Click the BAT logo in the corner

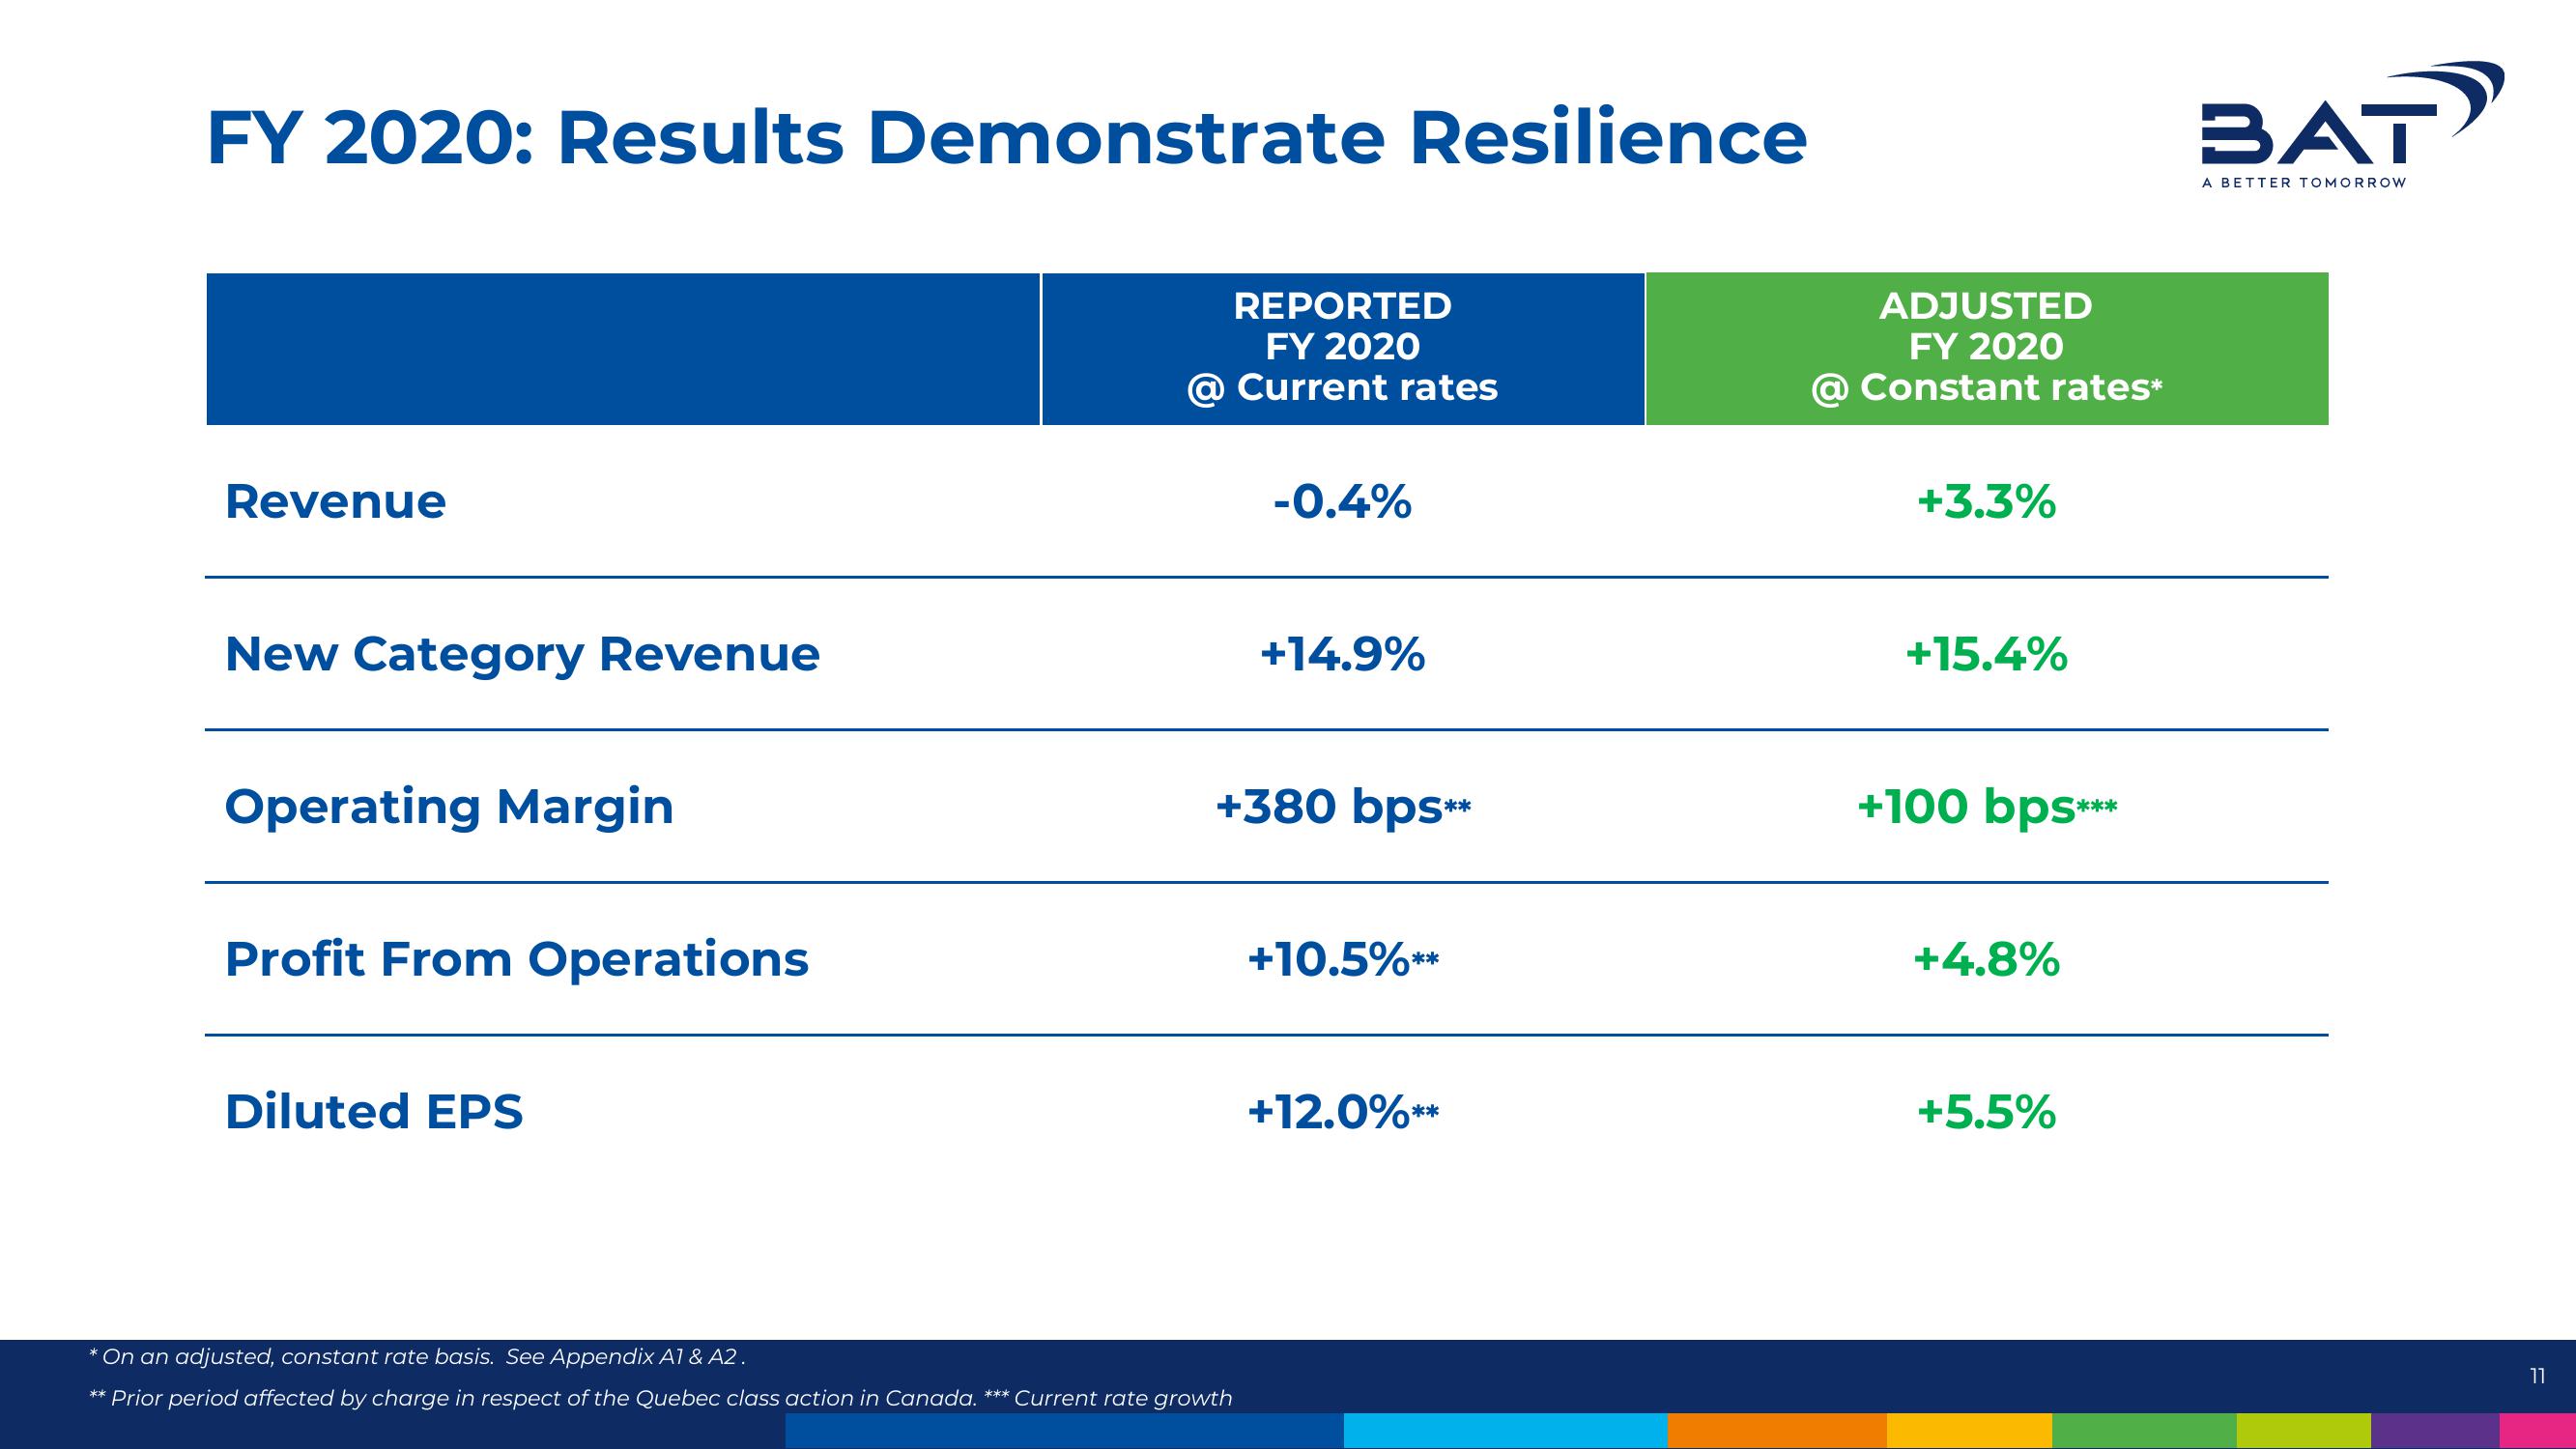(2352, 125)
